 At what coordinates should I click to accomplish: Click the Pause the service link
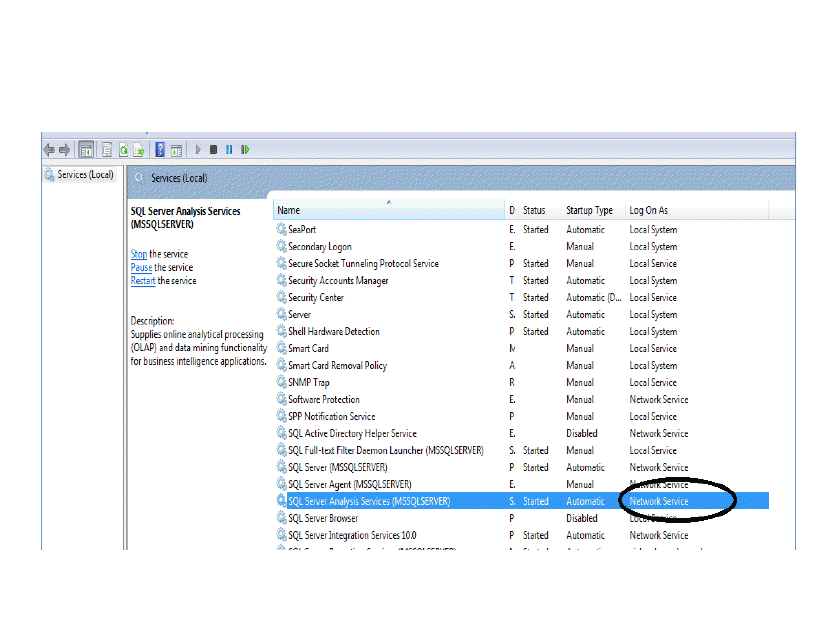(141, 267)
